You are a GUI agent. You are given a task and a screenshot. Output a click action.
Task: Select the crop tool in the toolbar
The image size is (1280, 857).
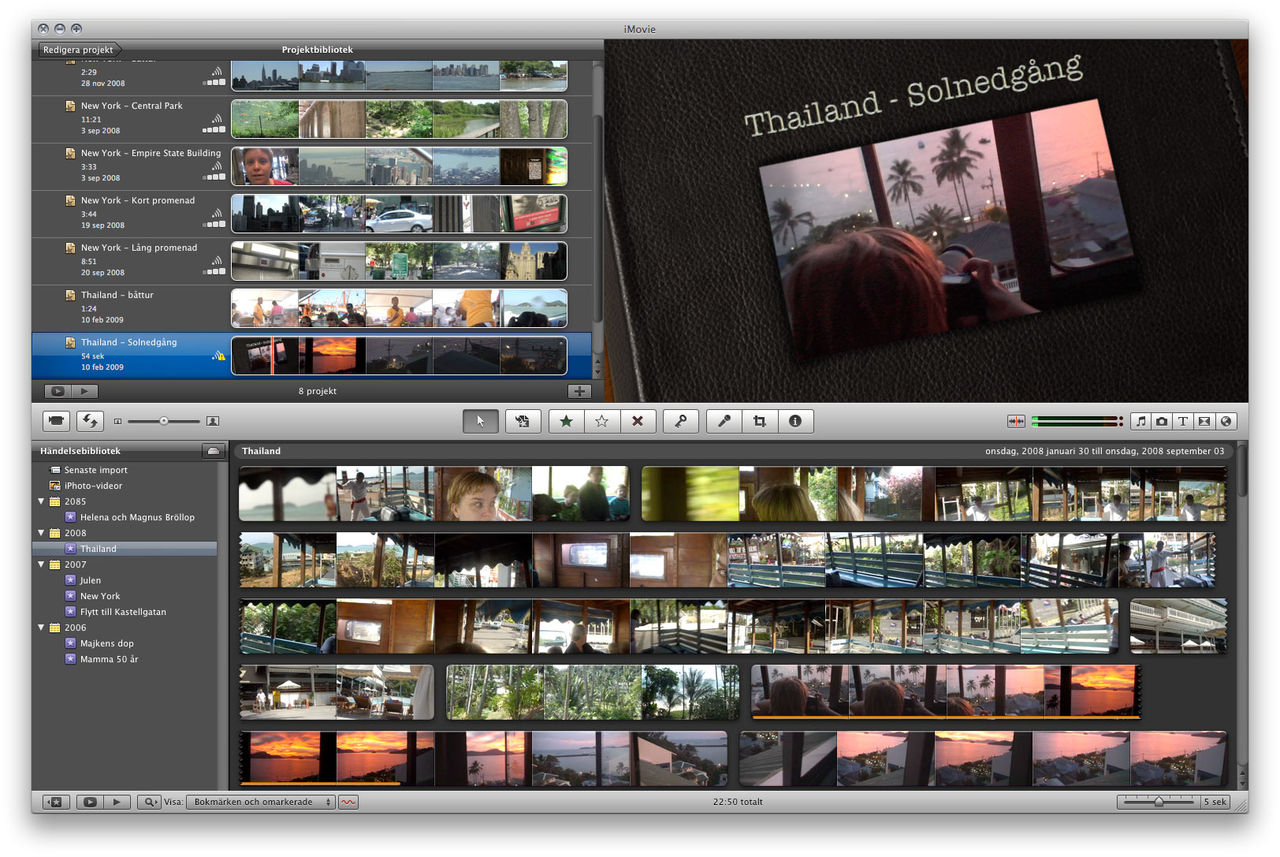click(x=759, y=421)
